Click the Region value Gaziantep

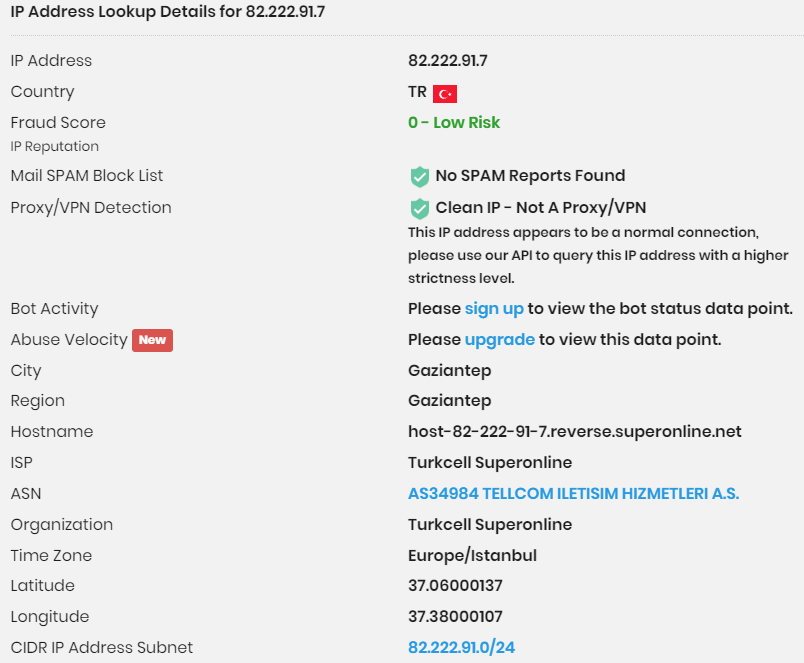pyautogui.click(x=449, y=401)
